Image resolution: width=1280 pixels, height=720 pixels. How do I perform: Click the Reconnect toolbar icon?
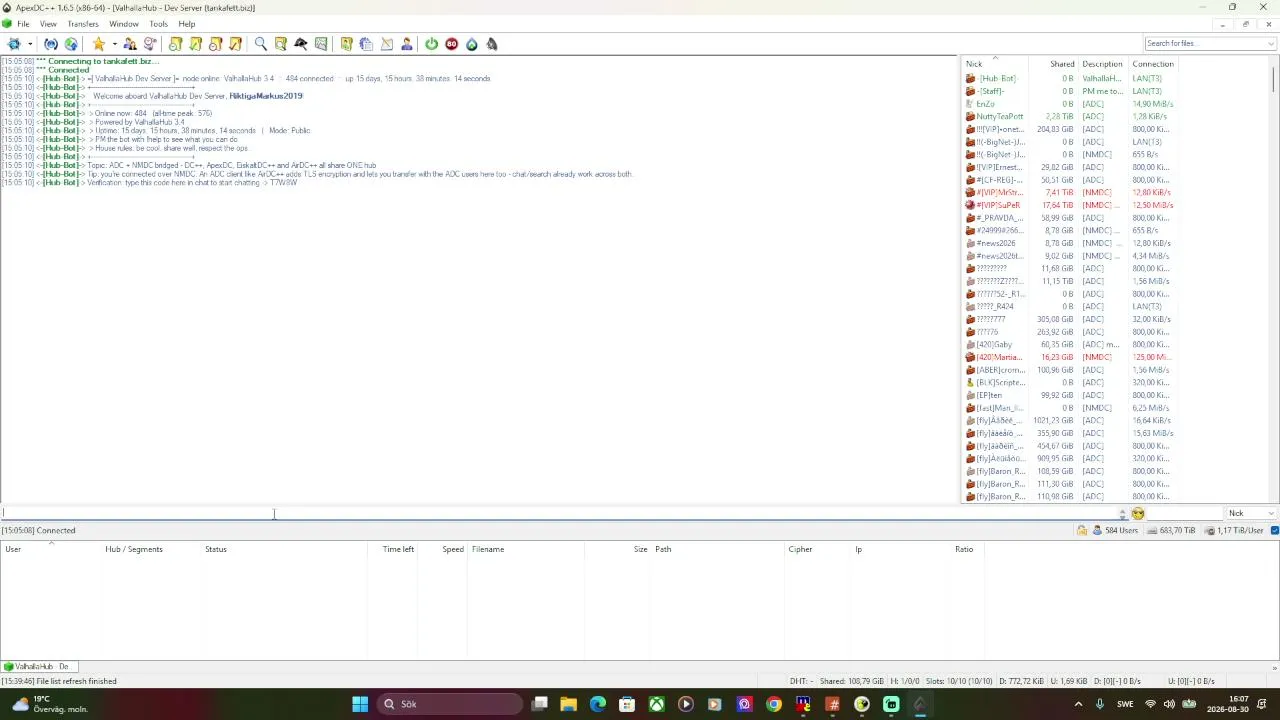pyautogui.click(x=51, y=44)
